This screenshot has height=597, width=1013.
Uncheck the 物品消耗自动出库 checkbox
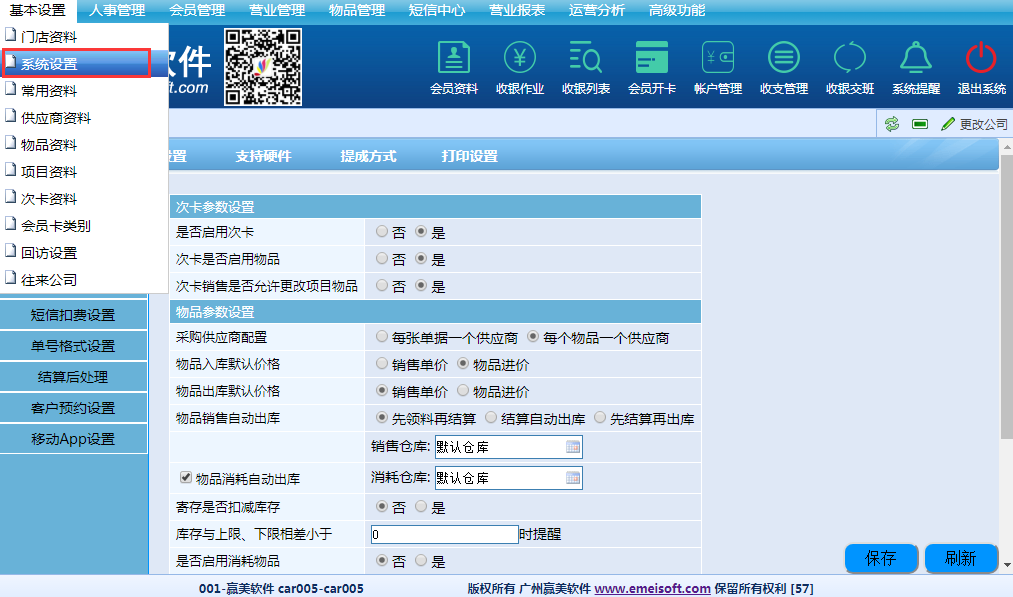tap(185, 478)
